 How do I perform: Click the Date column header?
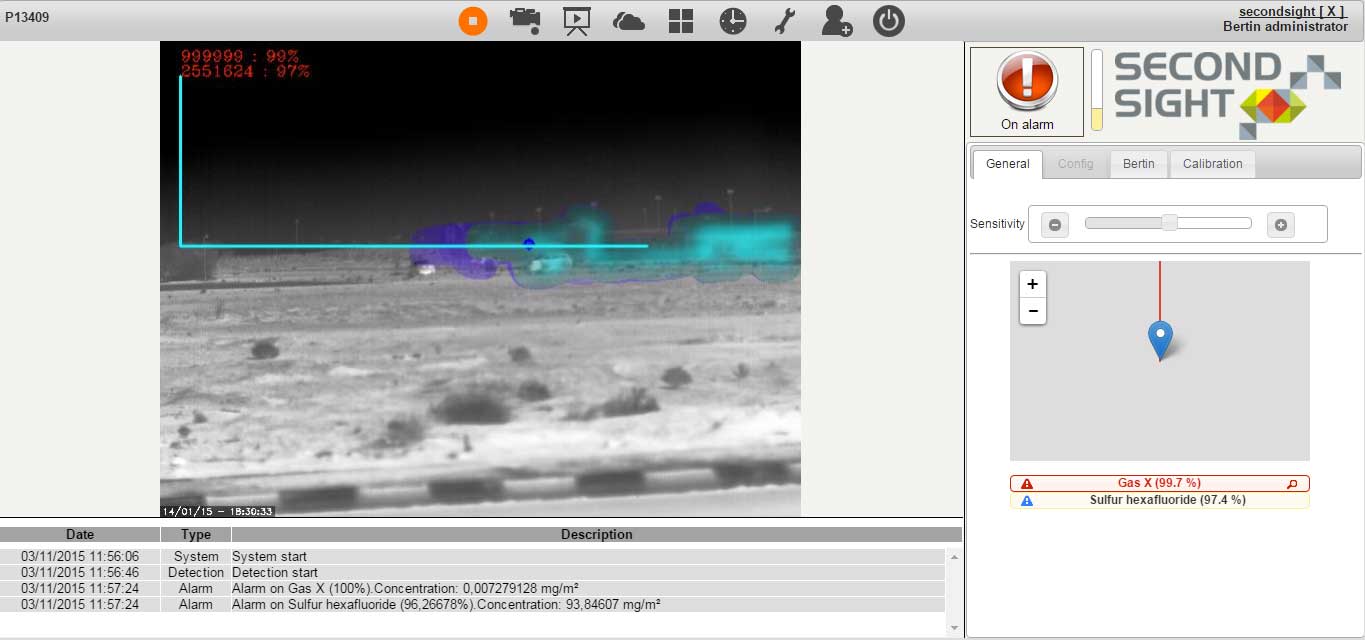pos(80,535)
